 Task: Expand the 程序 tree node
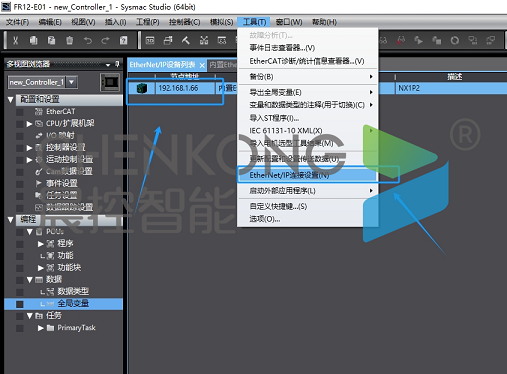pos(41,244)
